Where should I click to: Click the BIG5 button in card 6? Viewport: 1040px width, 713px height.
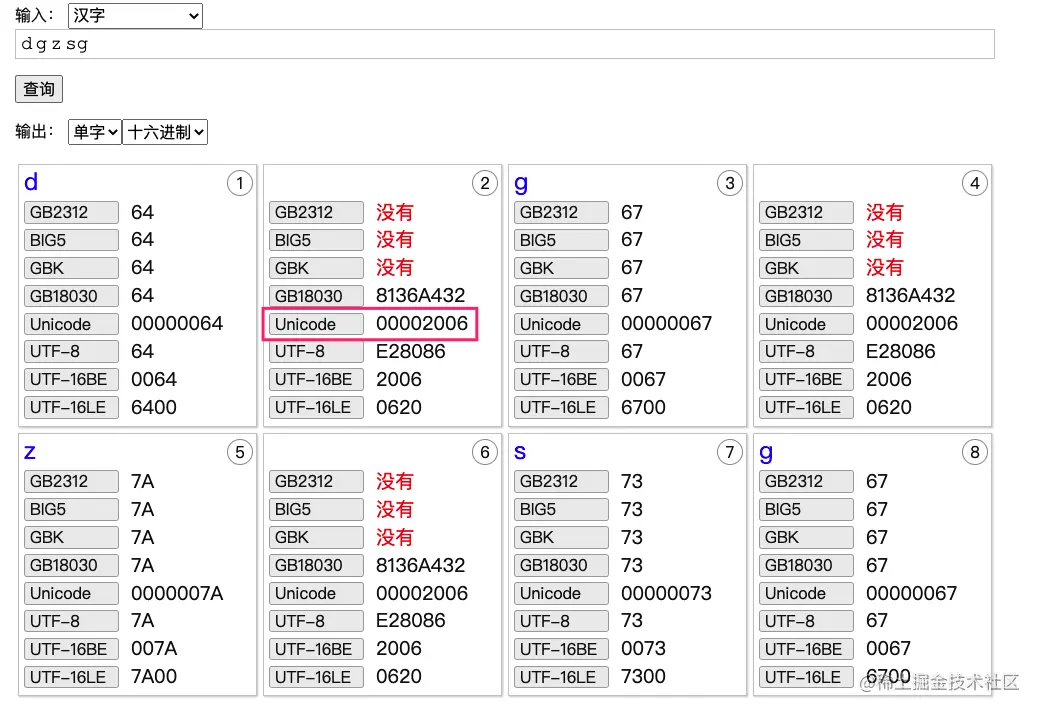pyautogui.click(x=316, y=509)
